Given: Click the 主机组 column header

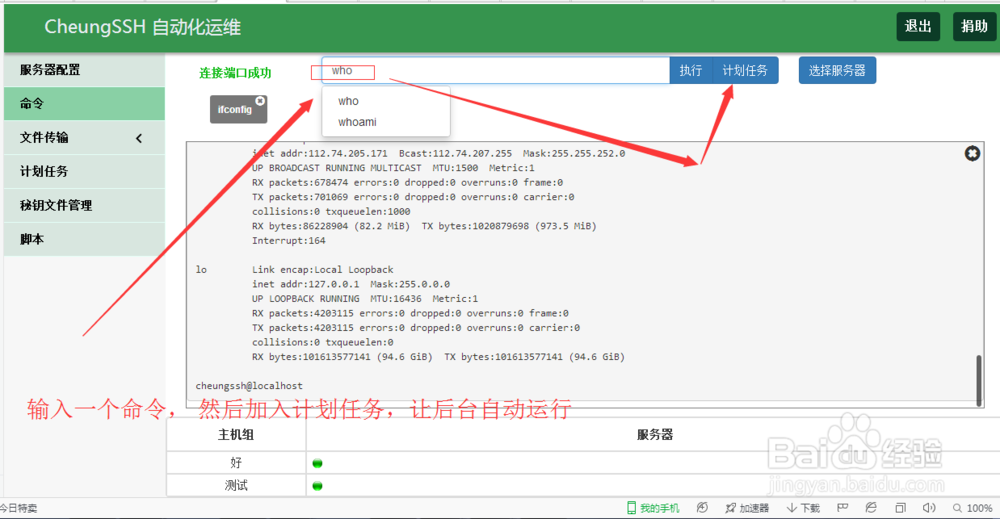Looking at the screenshot, I should coord(236,435).
